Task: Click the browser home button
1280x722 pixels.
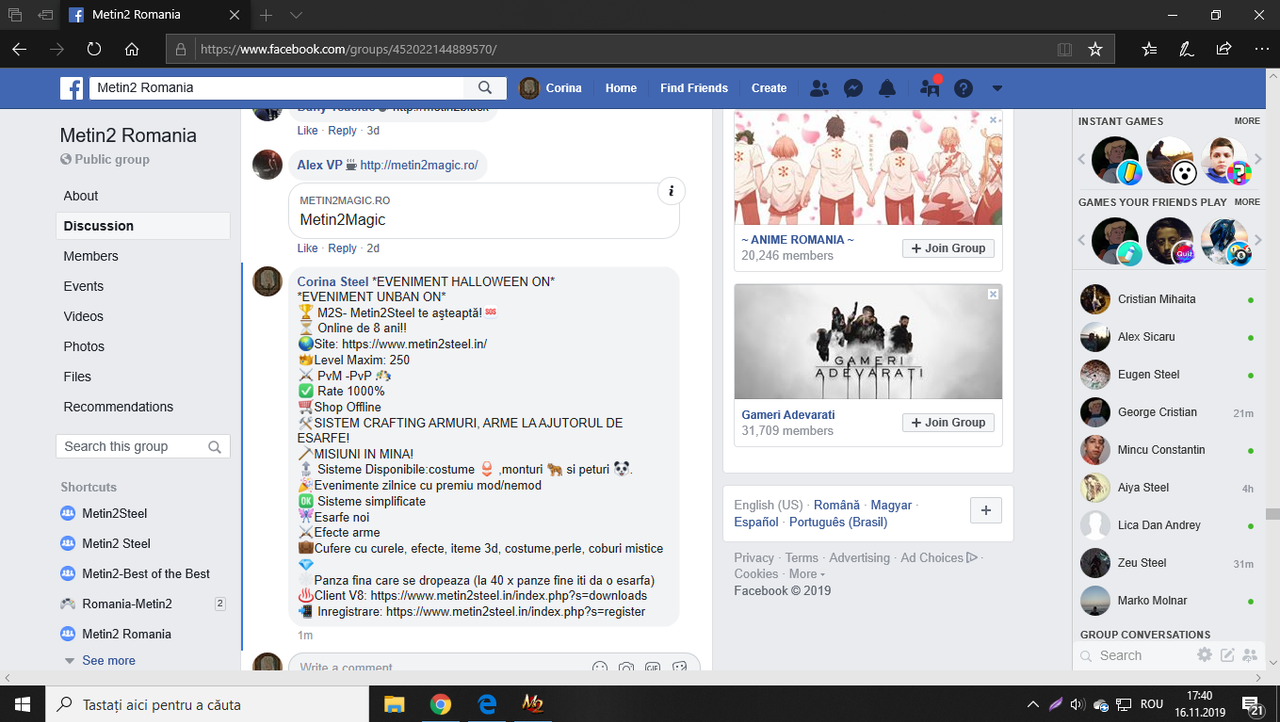Action: coord(132,49)
